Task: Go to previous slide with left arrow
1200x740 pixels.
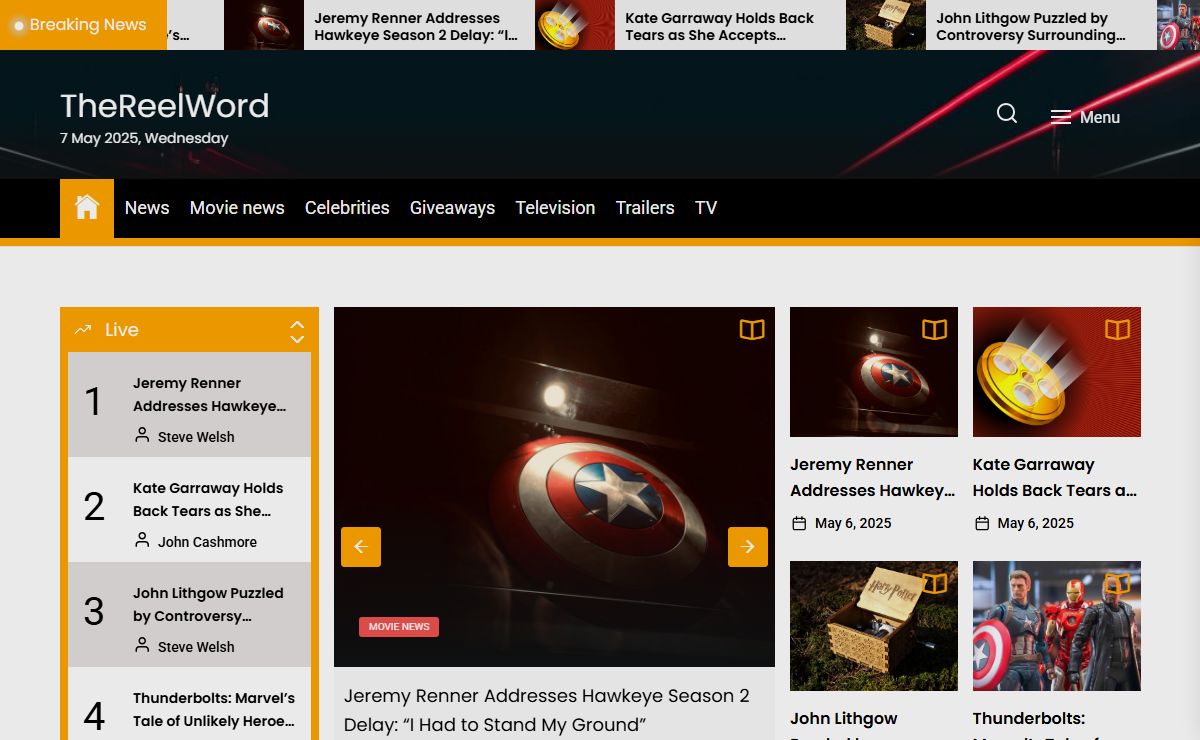Action: tap(361, 547)
